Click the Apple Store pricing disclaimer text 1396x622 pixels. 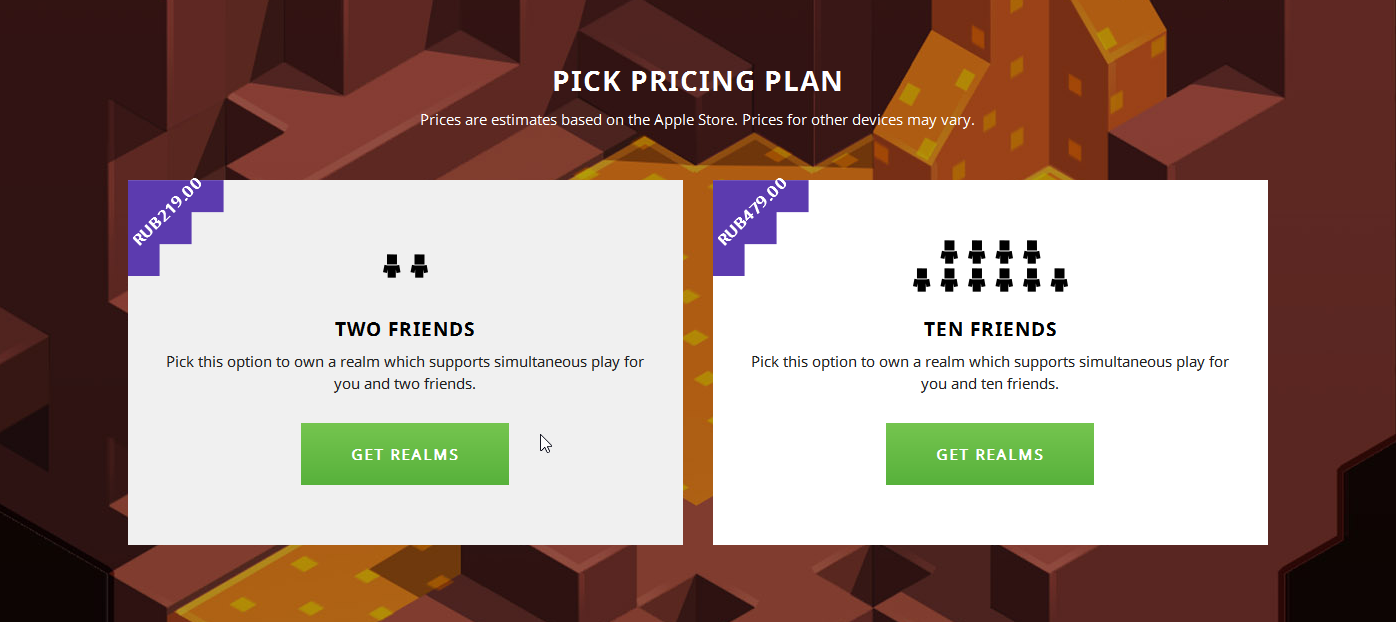pos(697,119)
